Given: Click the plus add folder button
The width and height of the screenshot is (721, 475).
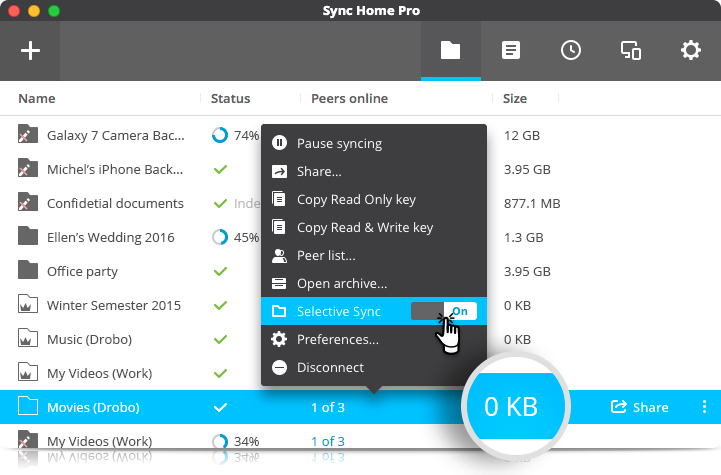Looking at the screenshot, I should click(x=31, y=50).
